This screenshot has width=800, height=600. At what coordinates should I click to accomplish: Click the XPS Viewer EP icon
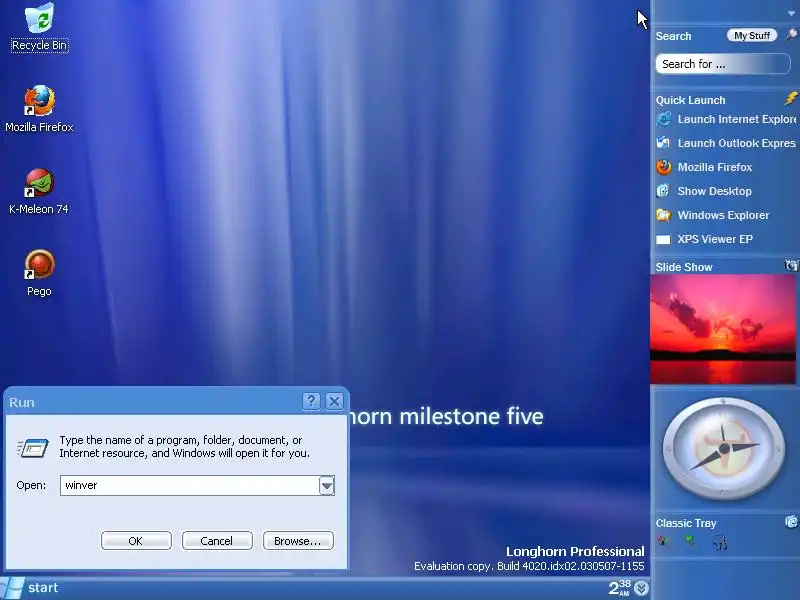(x=664, y=239)
